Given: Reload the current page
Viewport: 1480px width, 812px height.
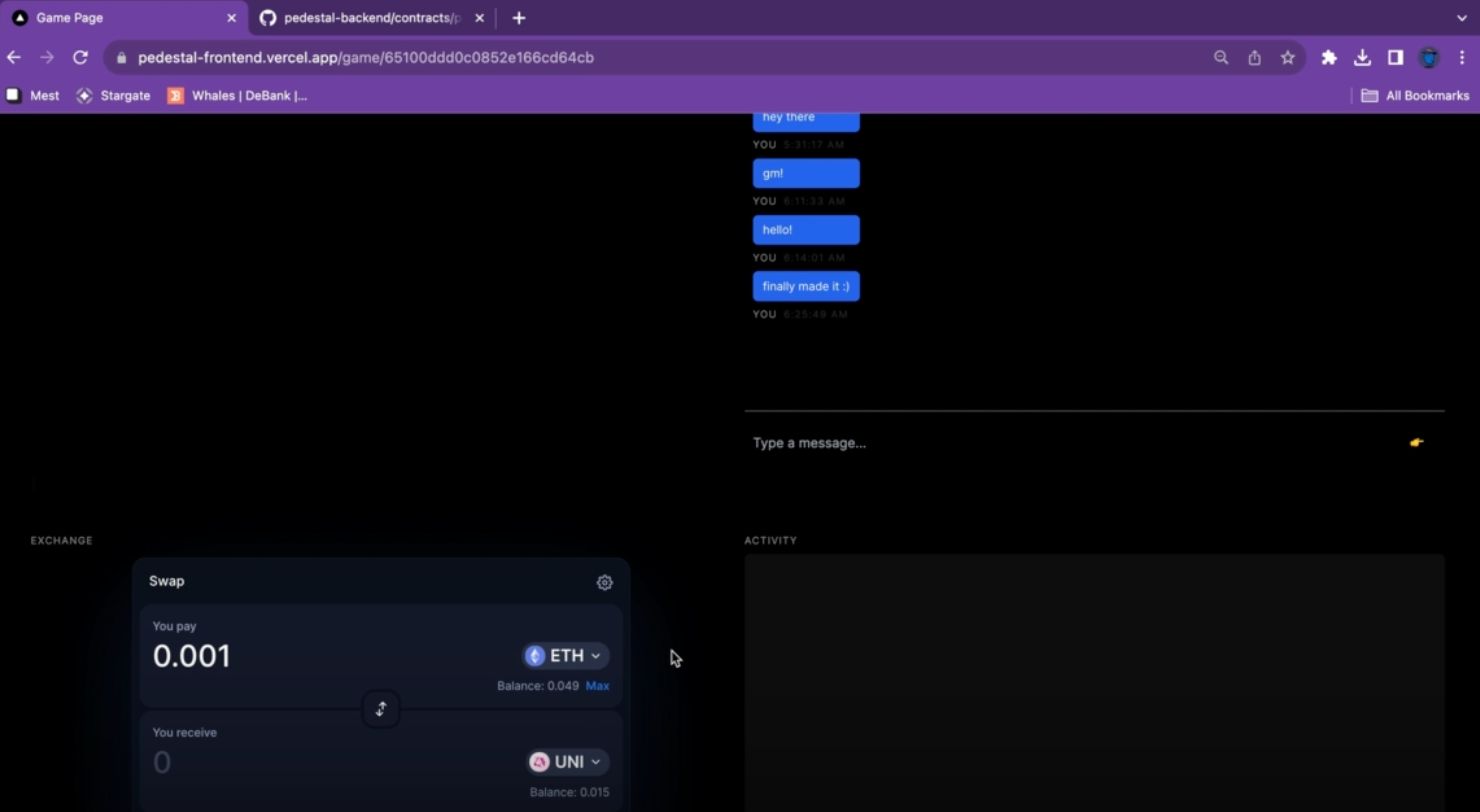Looking at the screenshot, I should [80, 58].
